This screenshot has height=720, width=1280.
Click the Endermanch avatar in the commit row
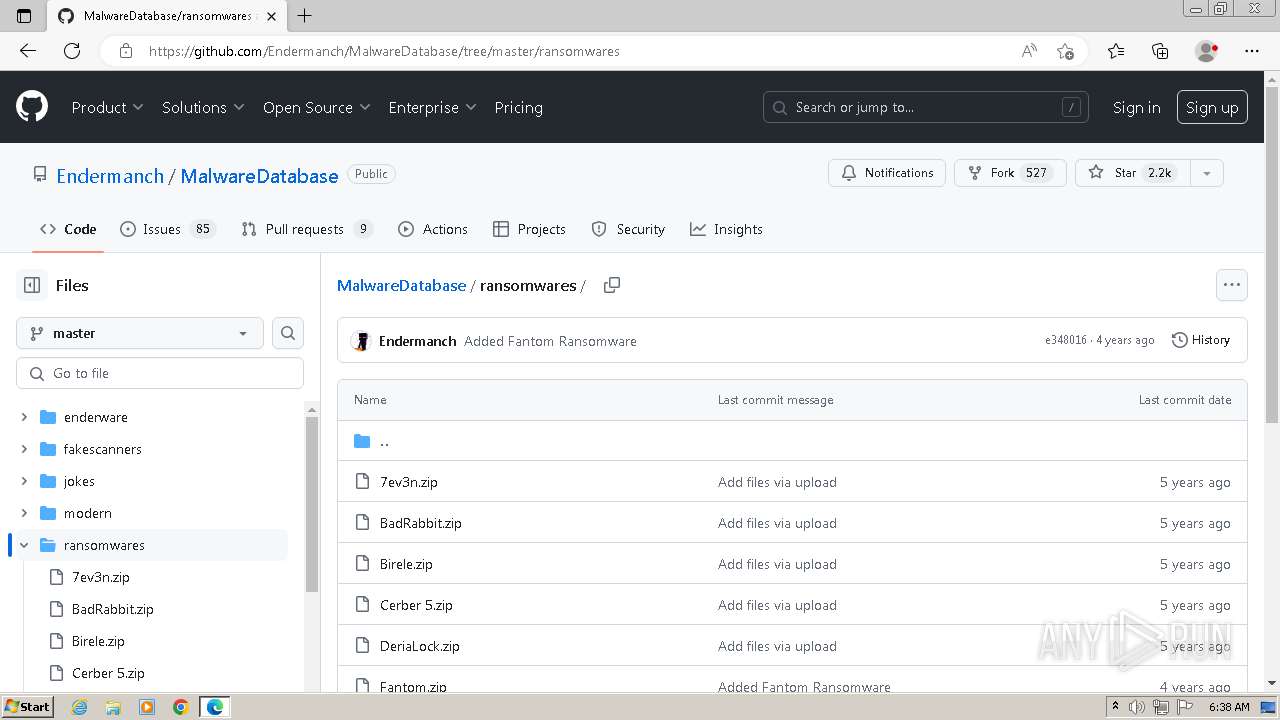[x=361, y=341]
